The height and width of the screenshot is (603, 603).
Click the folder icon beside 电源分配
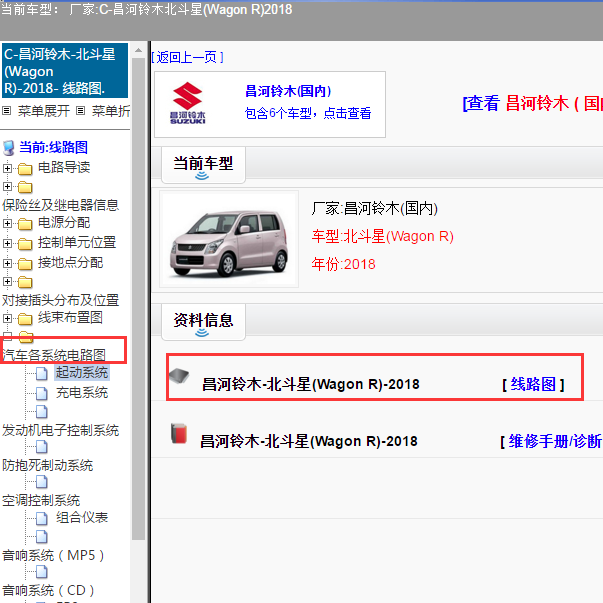point(25,223)
